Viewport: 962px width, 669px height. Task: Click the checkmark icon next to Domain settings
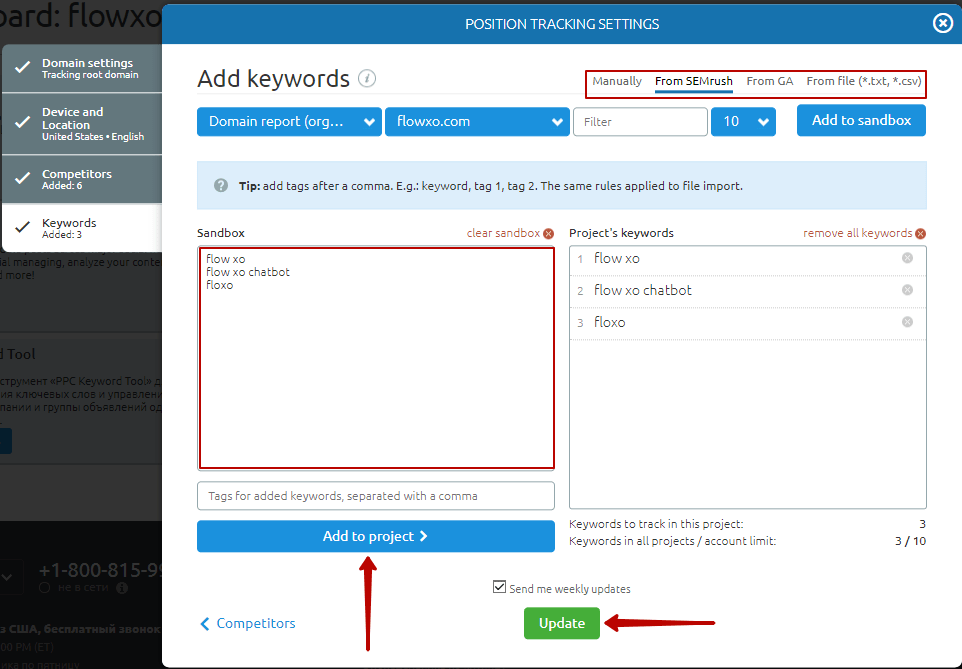tap(23, 68)
